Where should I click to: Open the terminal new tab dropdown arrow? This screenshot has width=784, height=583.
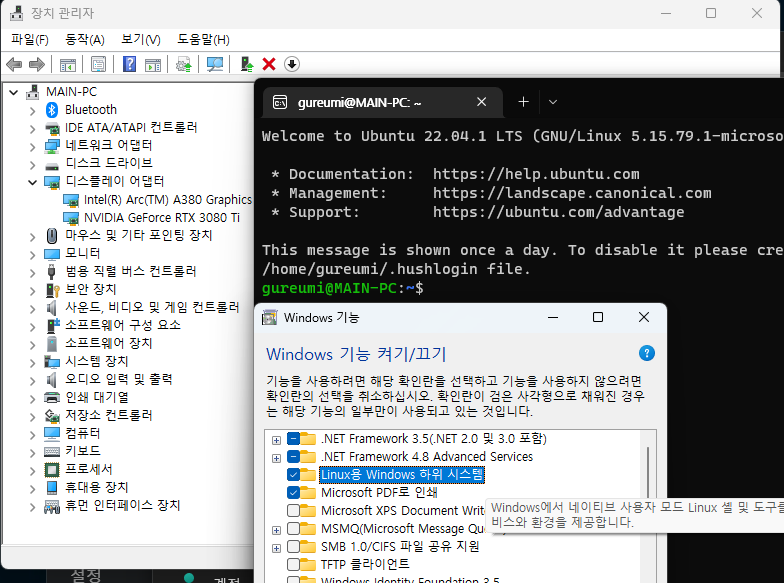[x=553, y=102]
